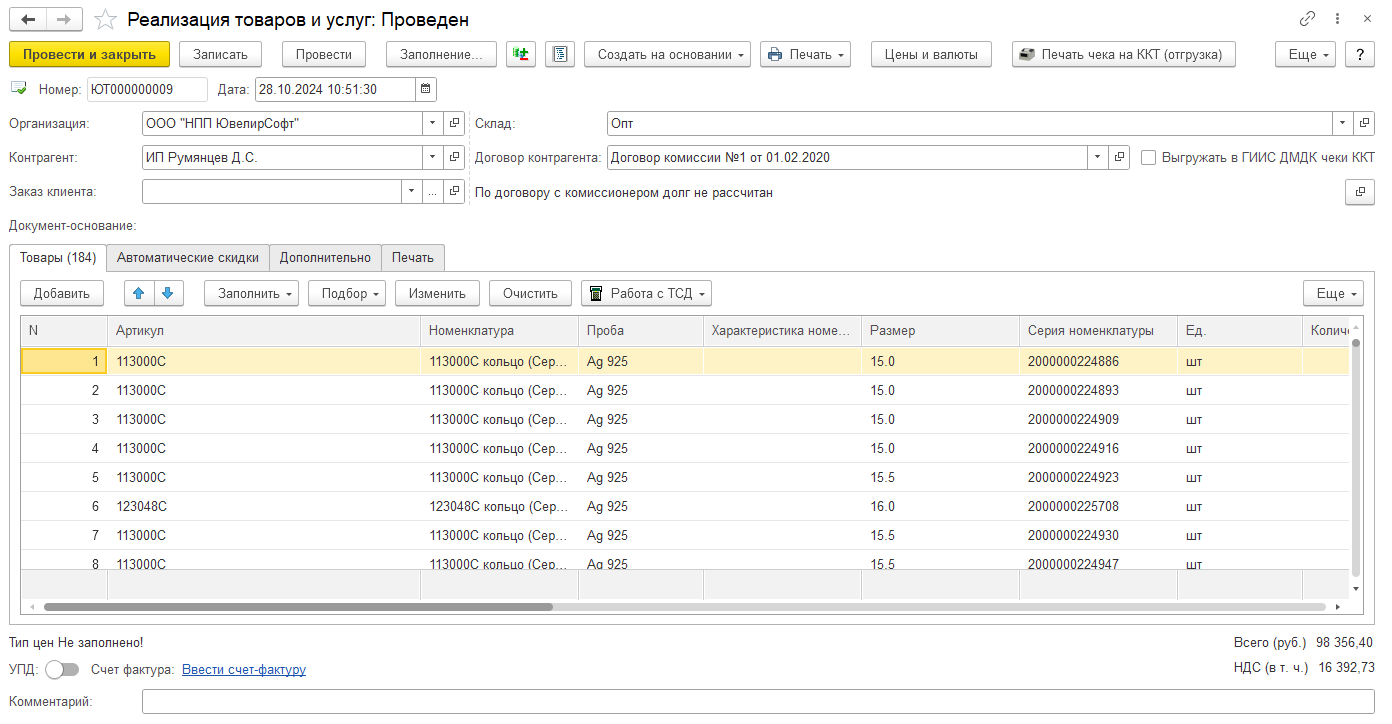Image resolution: width=1392 pixels, height=724 pixels.
Task: Open the document structure report icon
Action: coord(560,54)
